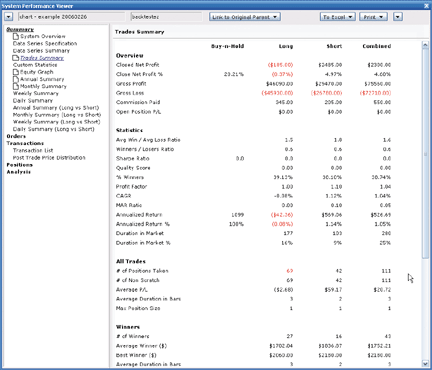
Task: Select the Transactions section
Action: 25,143
